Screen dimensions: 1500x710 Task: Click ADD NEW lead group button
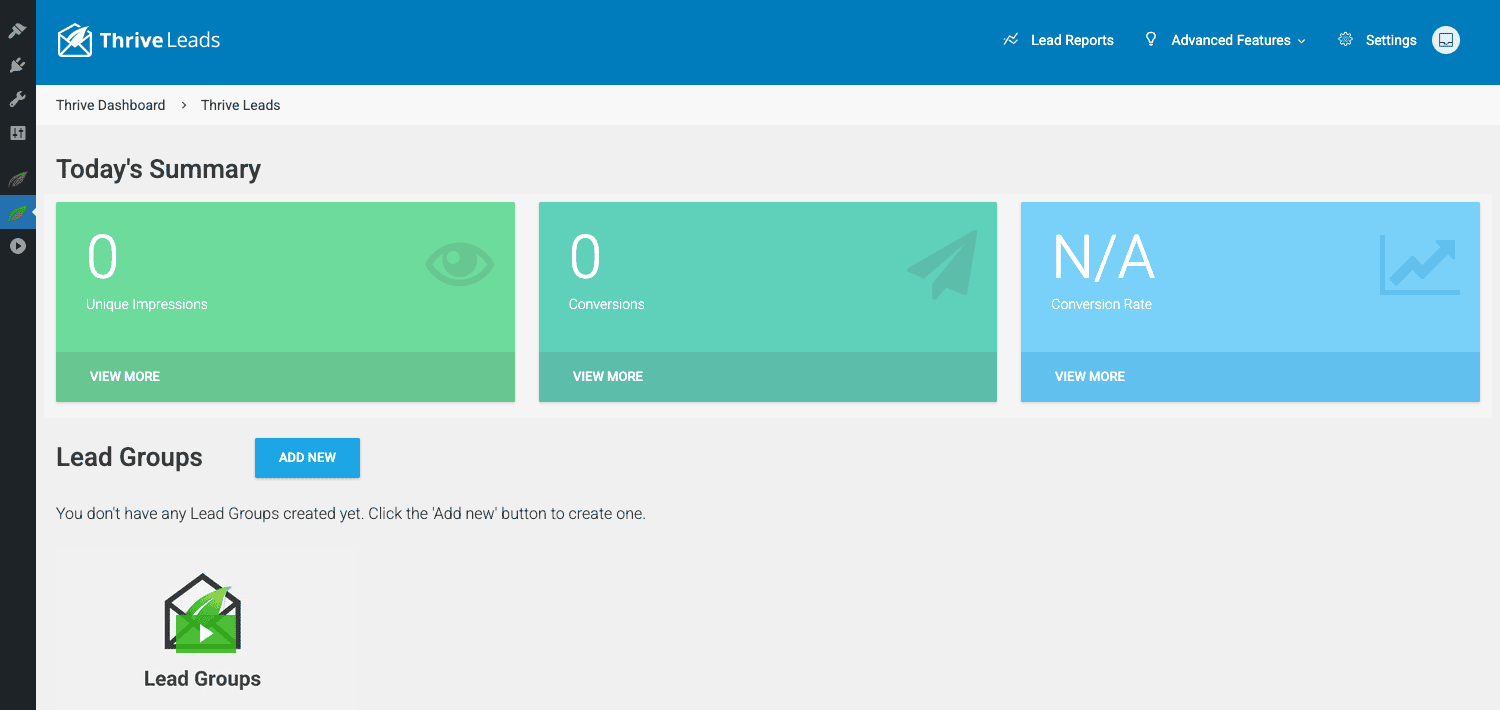[307, 457]
